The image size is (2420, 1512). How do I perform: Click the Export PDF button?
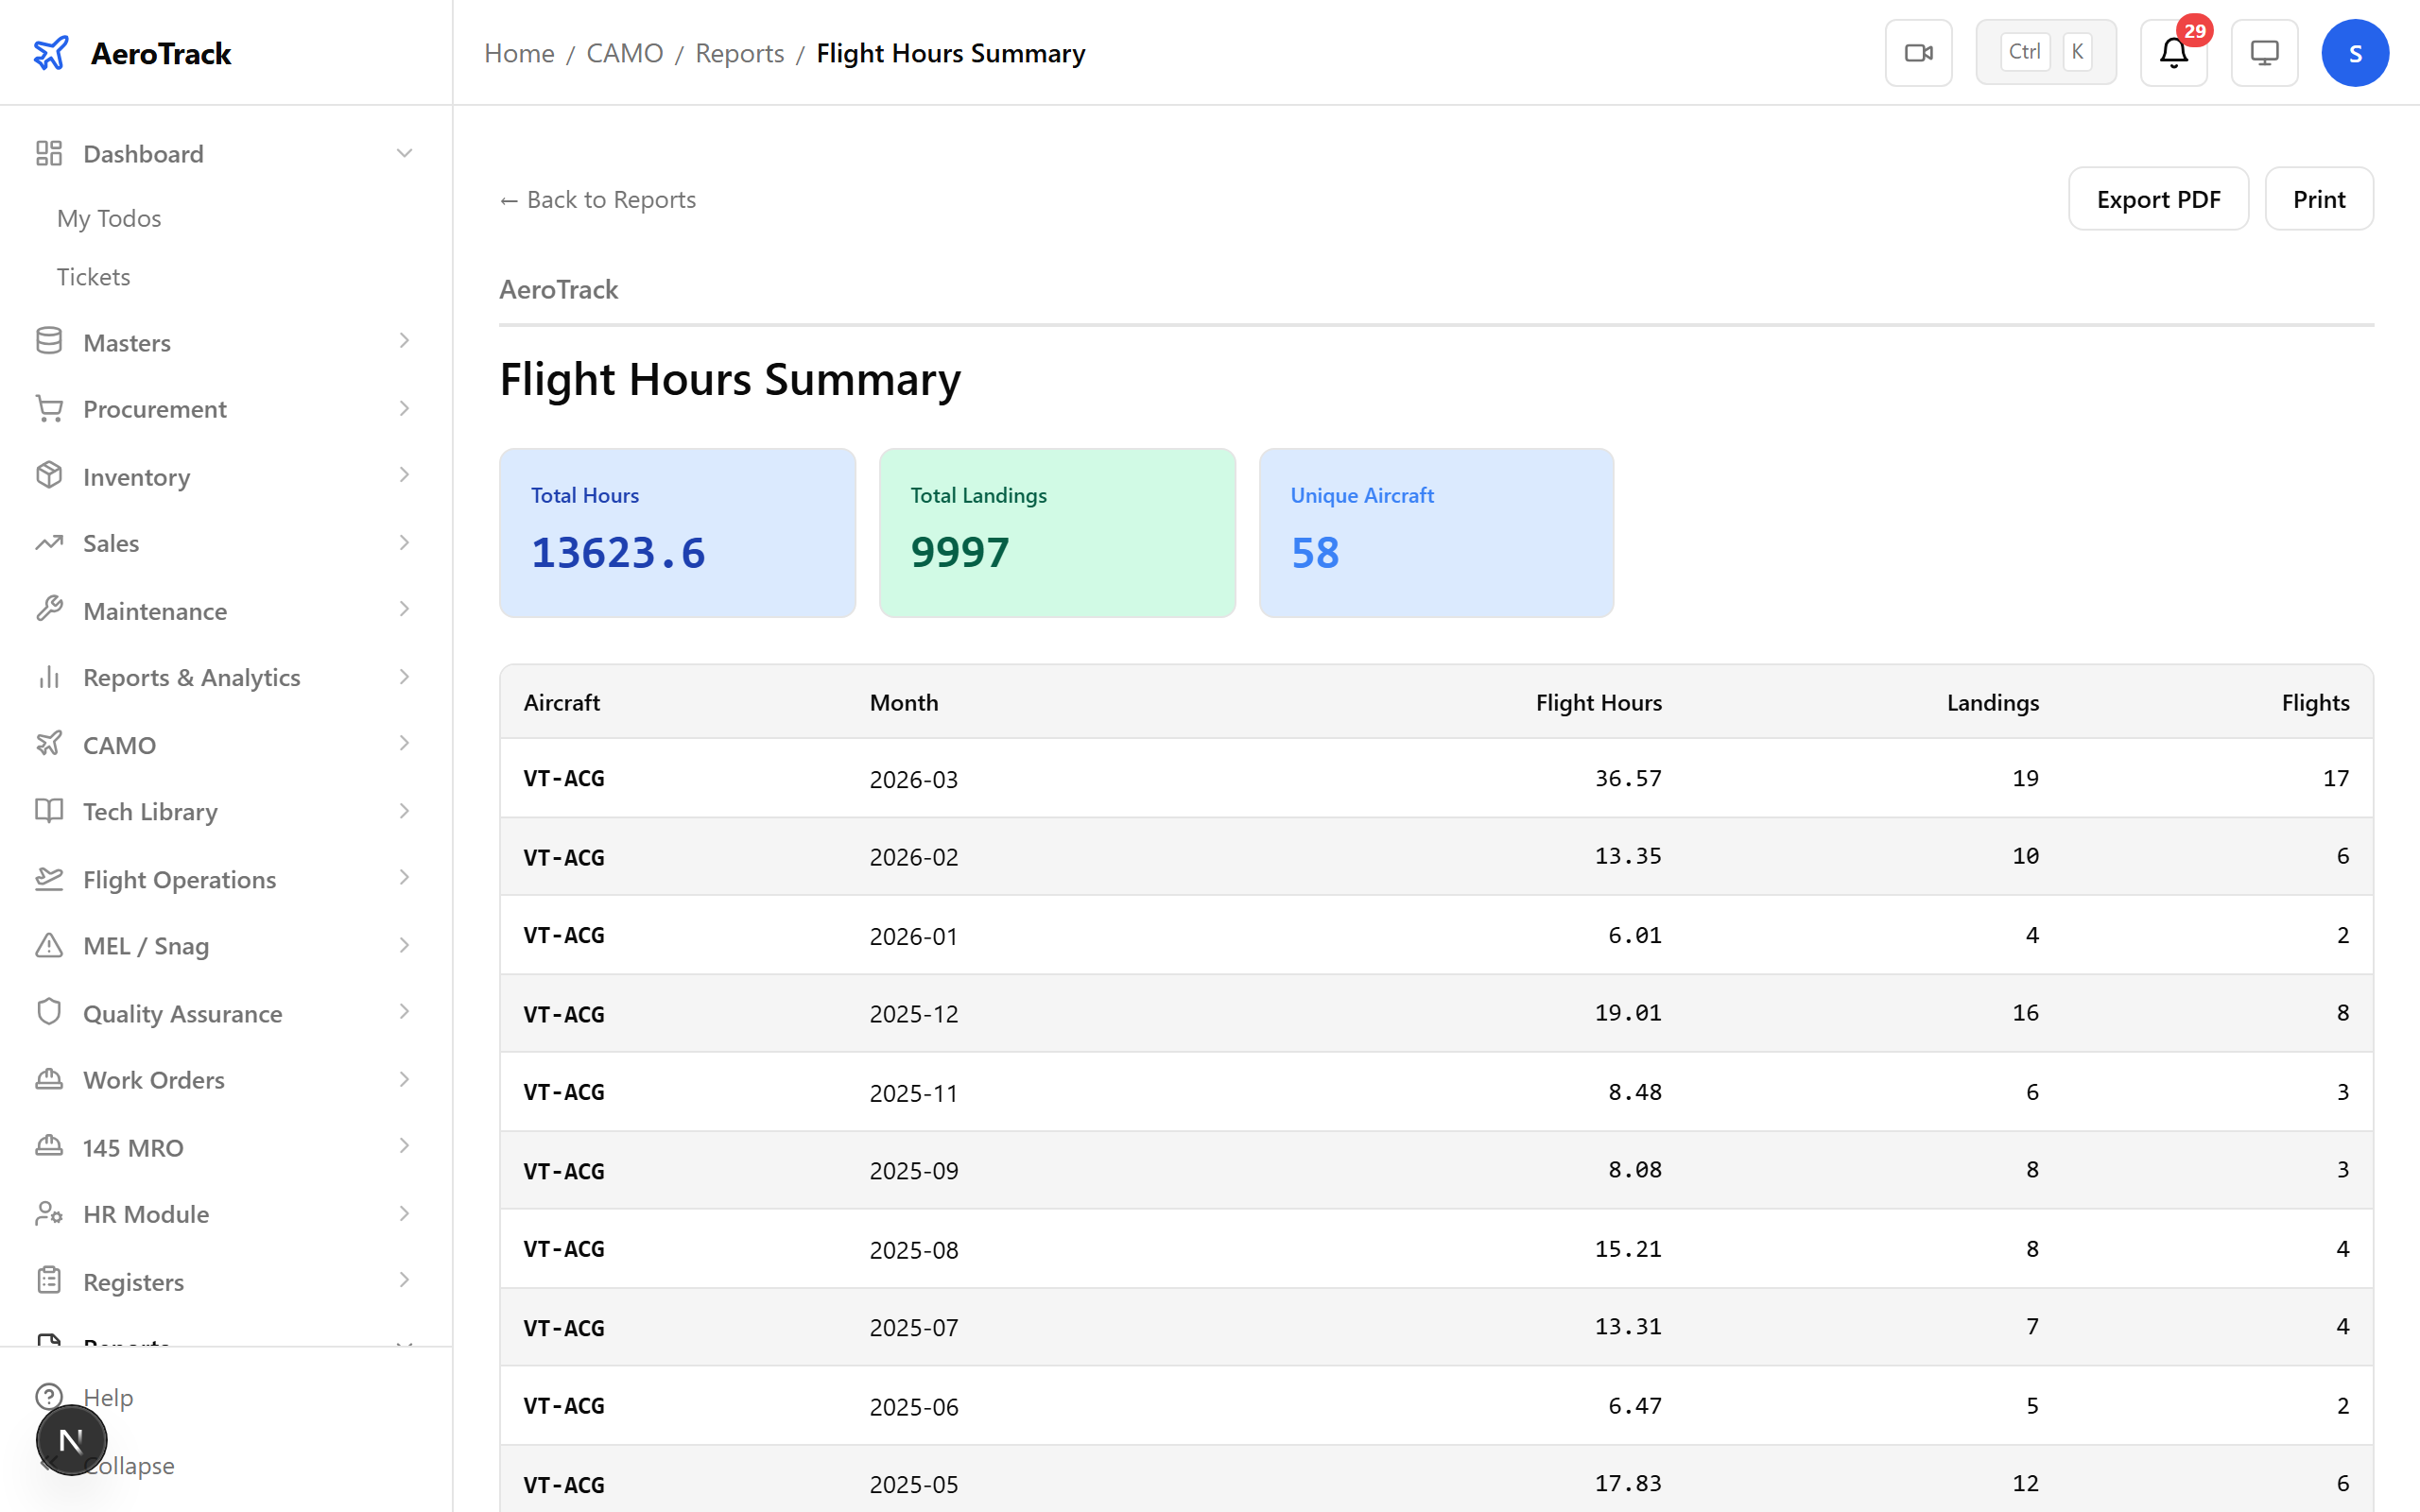(2158, 198)
